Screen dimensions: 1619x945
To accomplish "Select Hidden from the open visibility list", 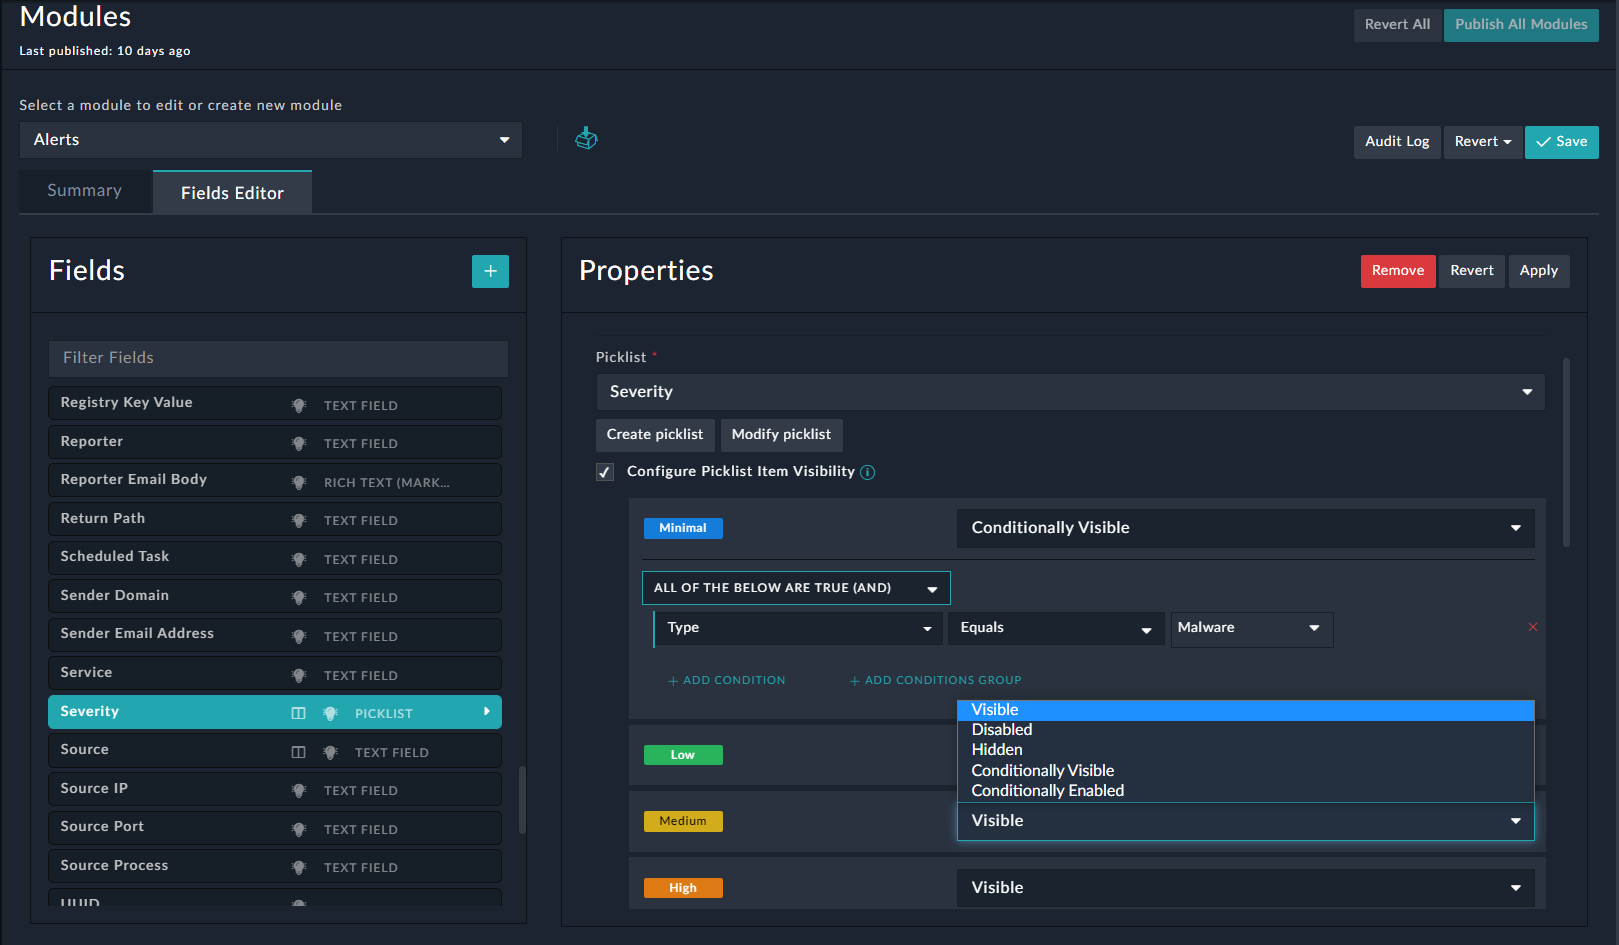I will (996, 749).
